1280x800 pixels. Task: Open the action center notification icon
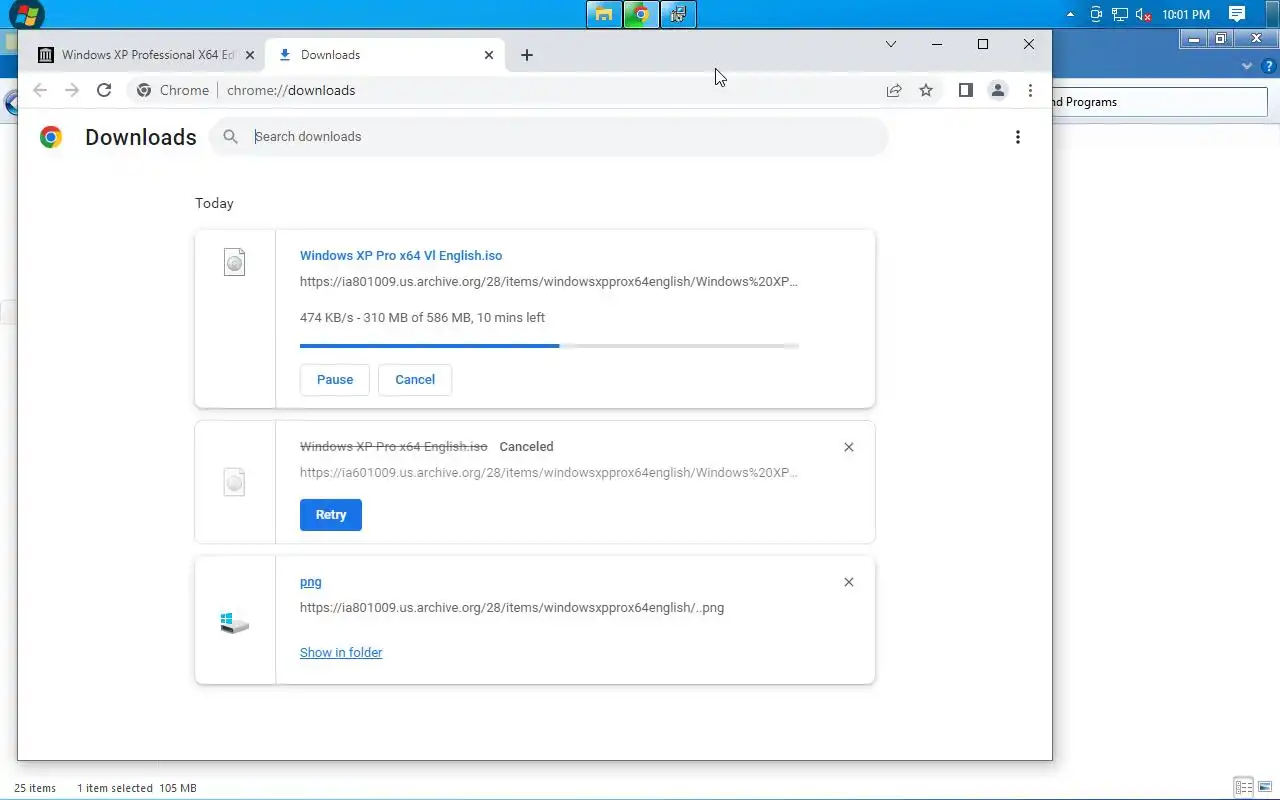[1237, 14]
